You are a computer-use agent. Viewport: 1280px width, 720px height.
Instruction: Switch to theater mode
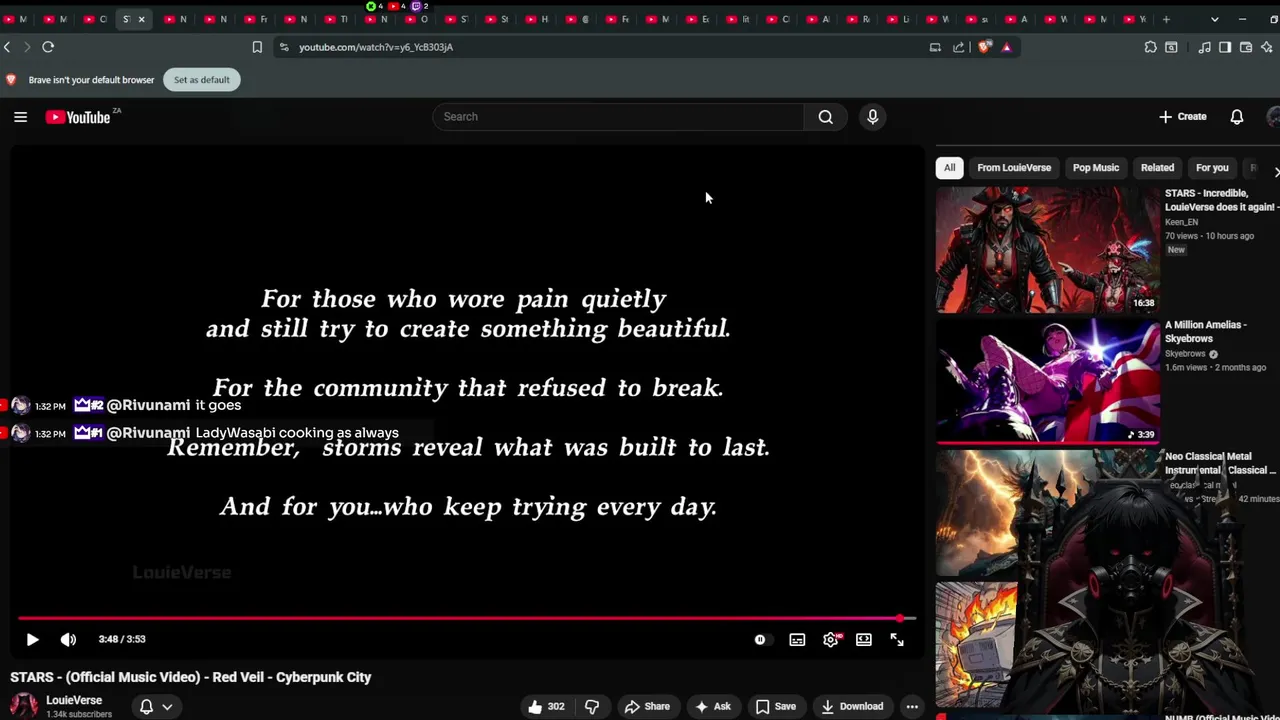click(x=864, y=639)
